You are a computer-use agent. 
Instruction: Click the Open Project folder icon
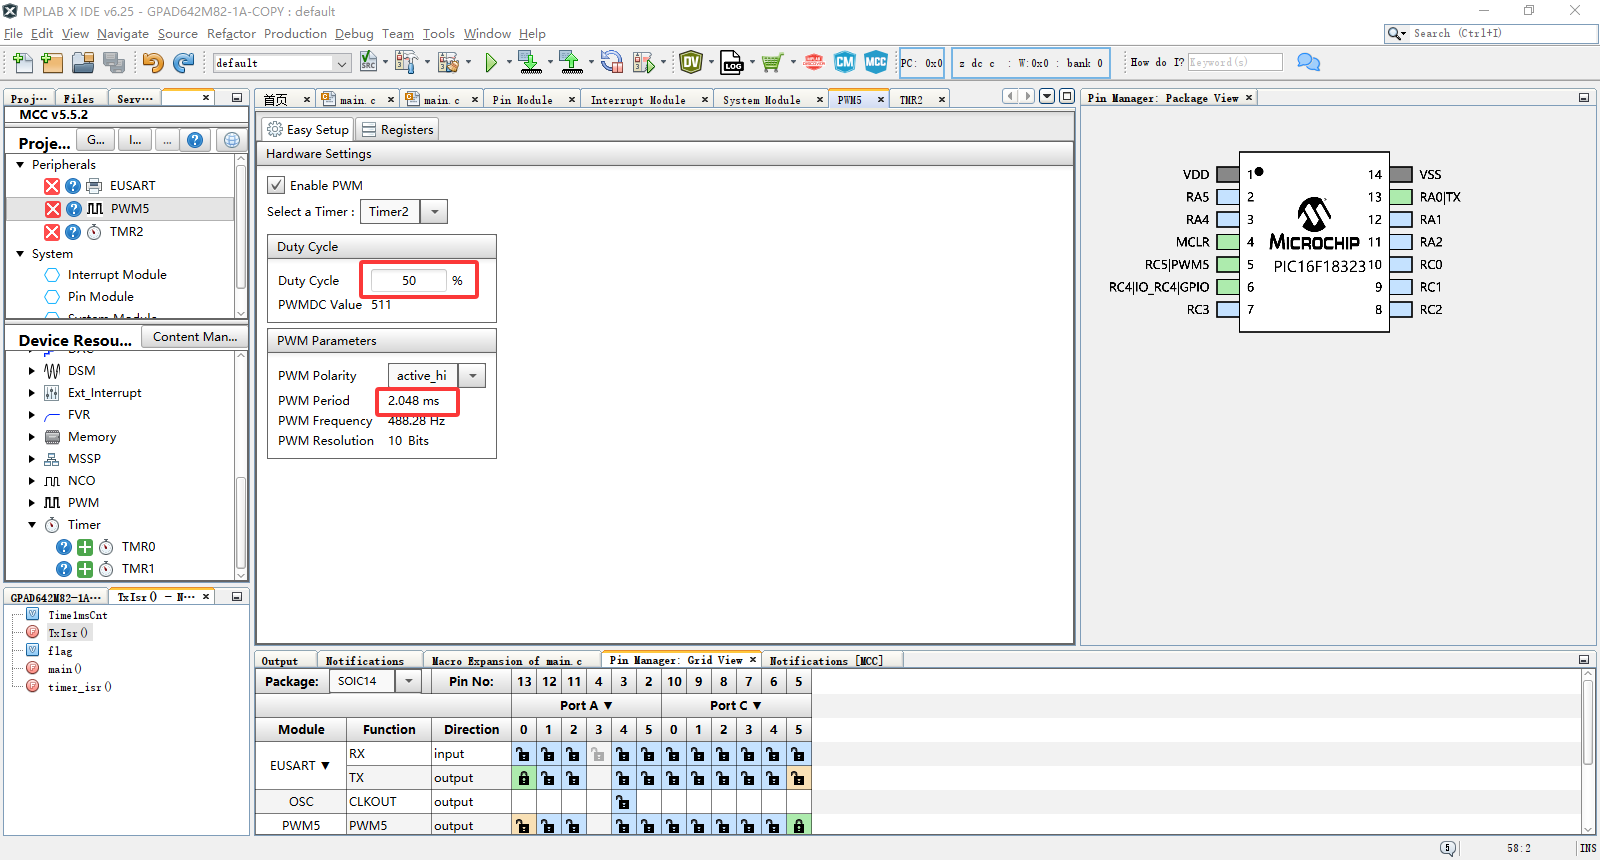coord(83,63)
